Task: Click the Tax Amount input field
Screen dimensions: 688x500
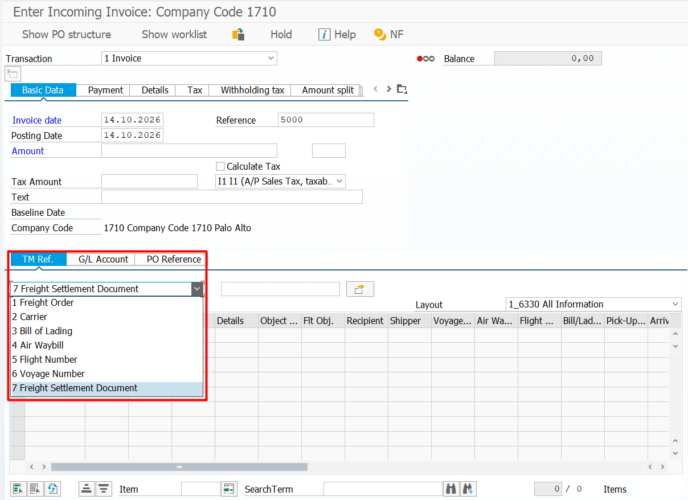Action: pos(149,181)
